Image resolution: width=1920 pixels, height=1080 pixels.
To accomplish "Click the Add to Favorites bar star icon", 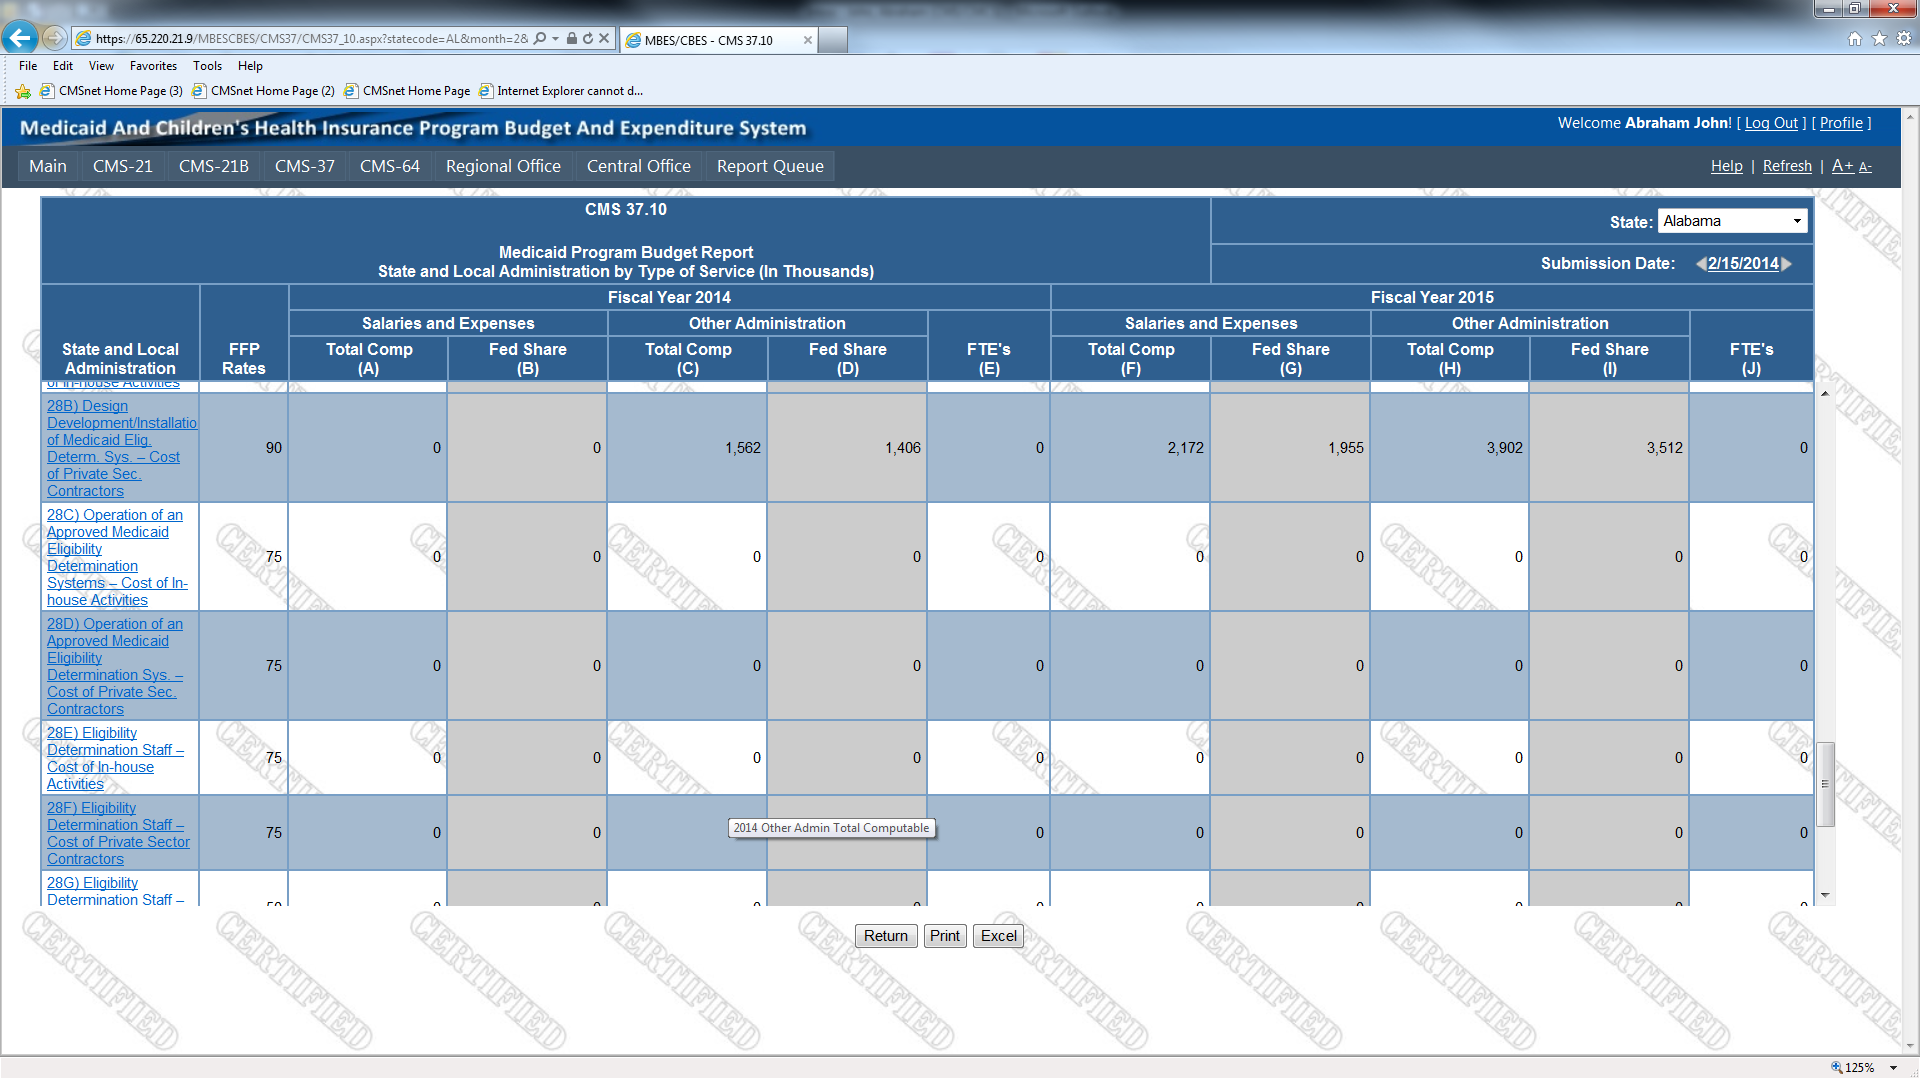I will tap(23, 91).
